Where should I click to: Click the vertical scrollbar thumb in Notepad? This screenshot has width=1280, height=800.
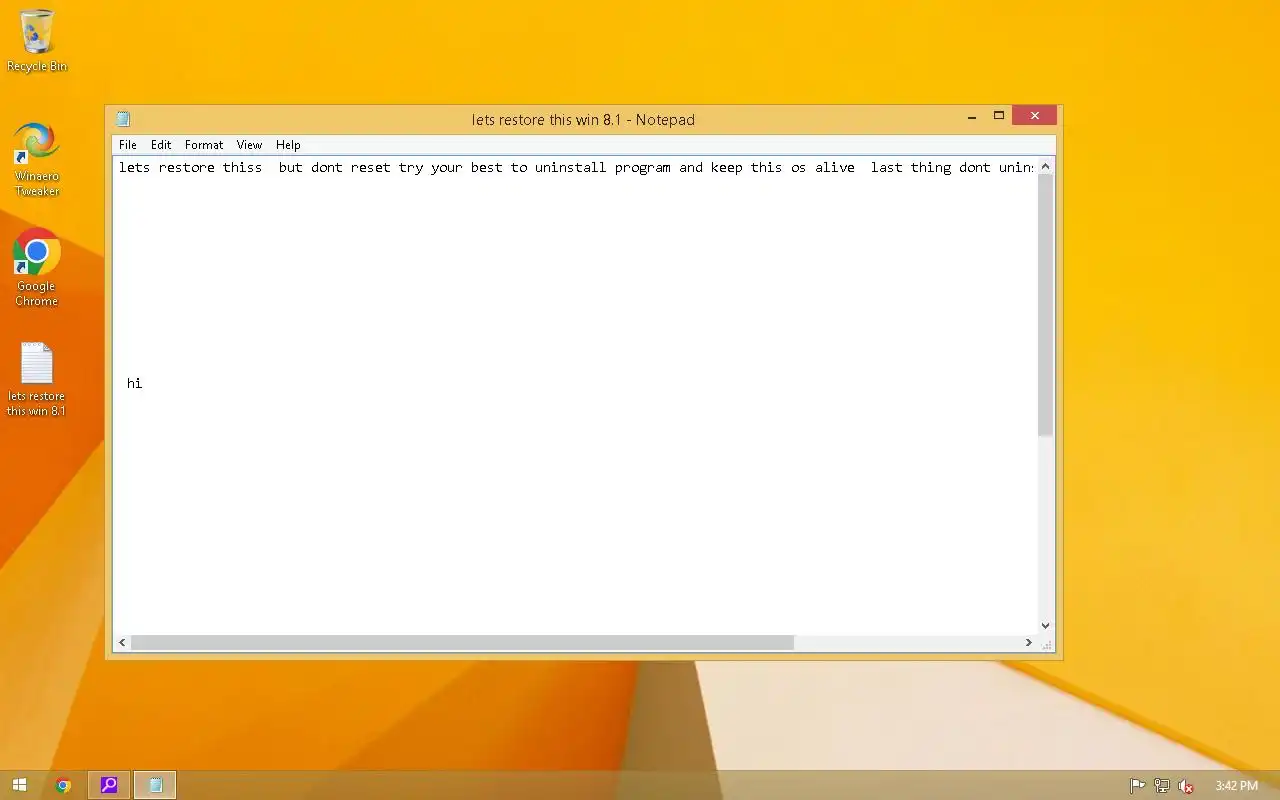tap(1046, 305)
